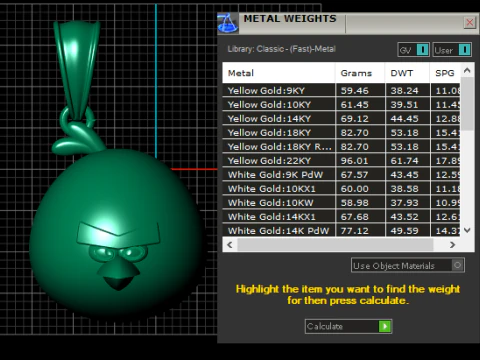Viewport: 480px width, 360px height.
Task: Click the table scroll up arrow
Action: point(467,70)
